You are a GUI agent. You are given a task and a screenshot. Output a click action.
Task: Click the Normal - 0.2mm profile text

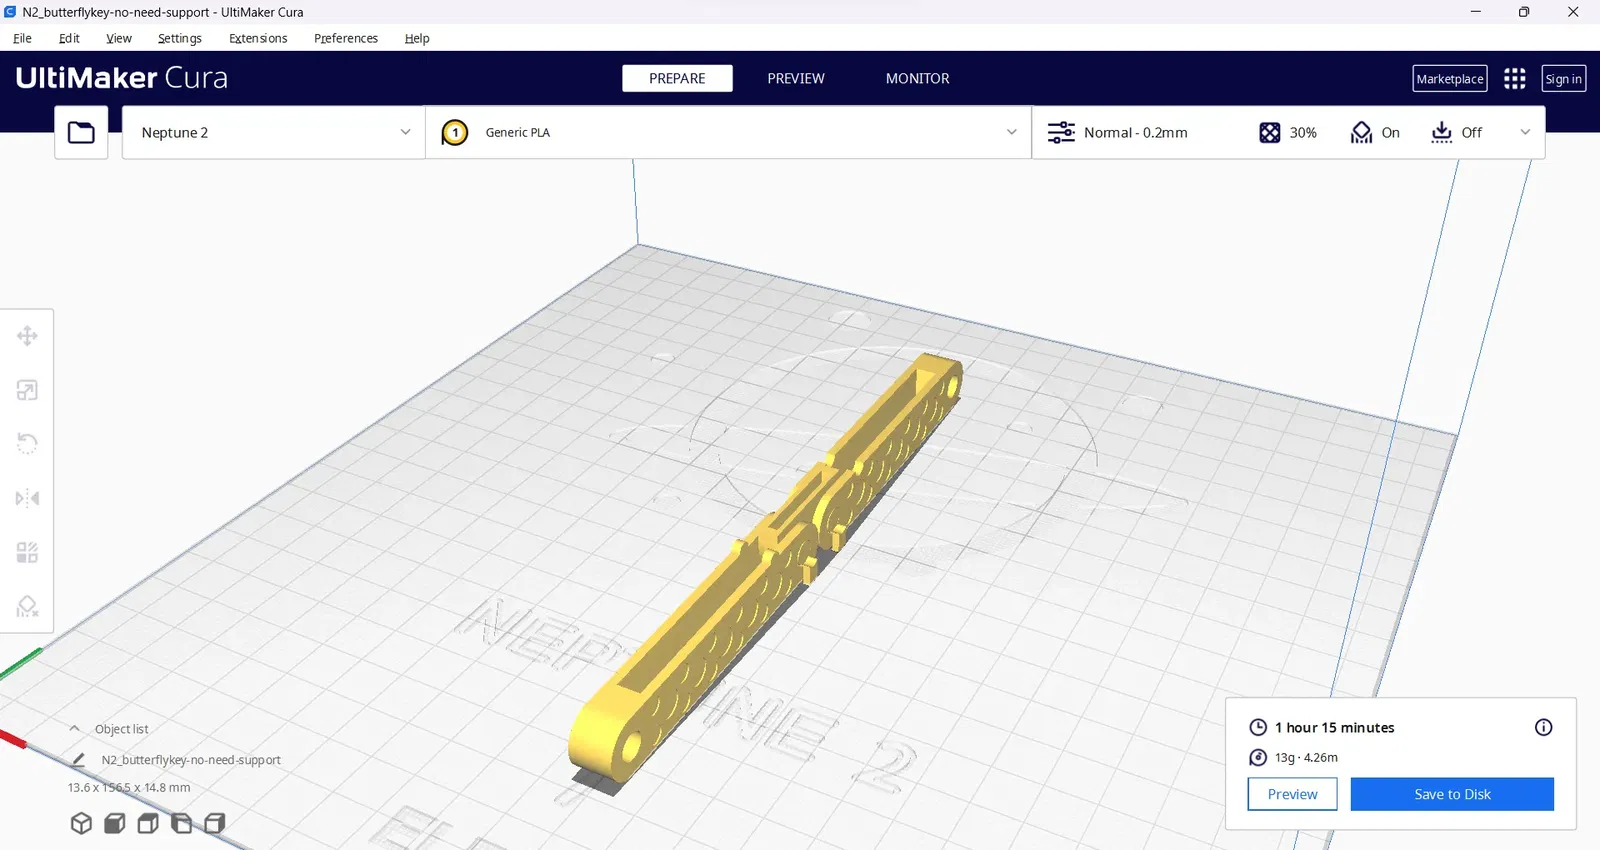pos(1136,132)
